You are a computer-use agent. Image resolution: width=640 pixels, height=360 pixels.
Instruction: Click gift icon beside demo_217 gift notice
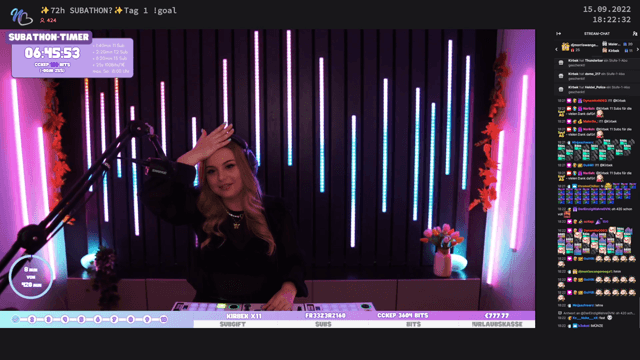(561, 76)
